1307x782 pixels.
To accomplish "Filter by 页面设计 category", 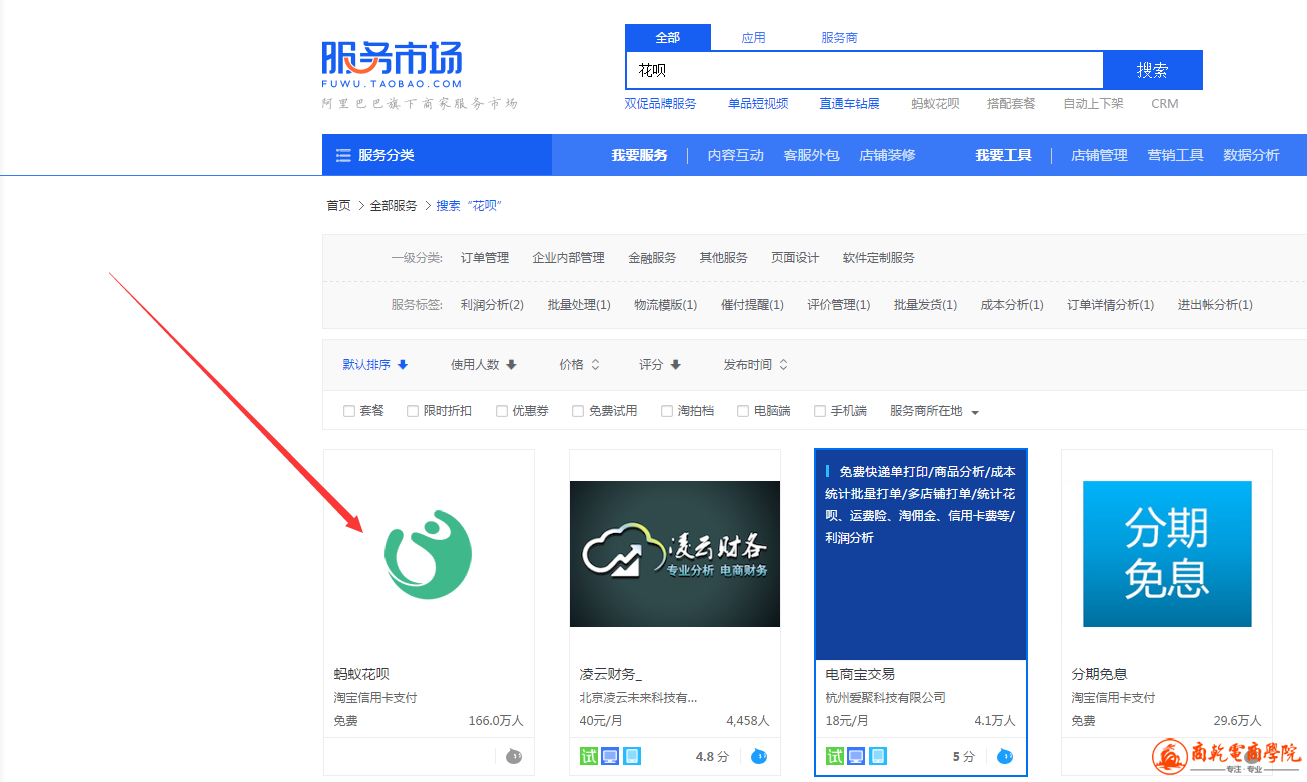I will coord(795,257).
